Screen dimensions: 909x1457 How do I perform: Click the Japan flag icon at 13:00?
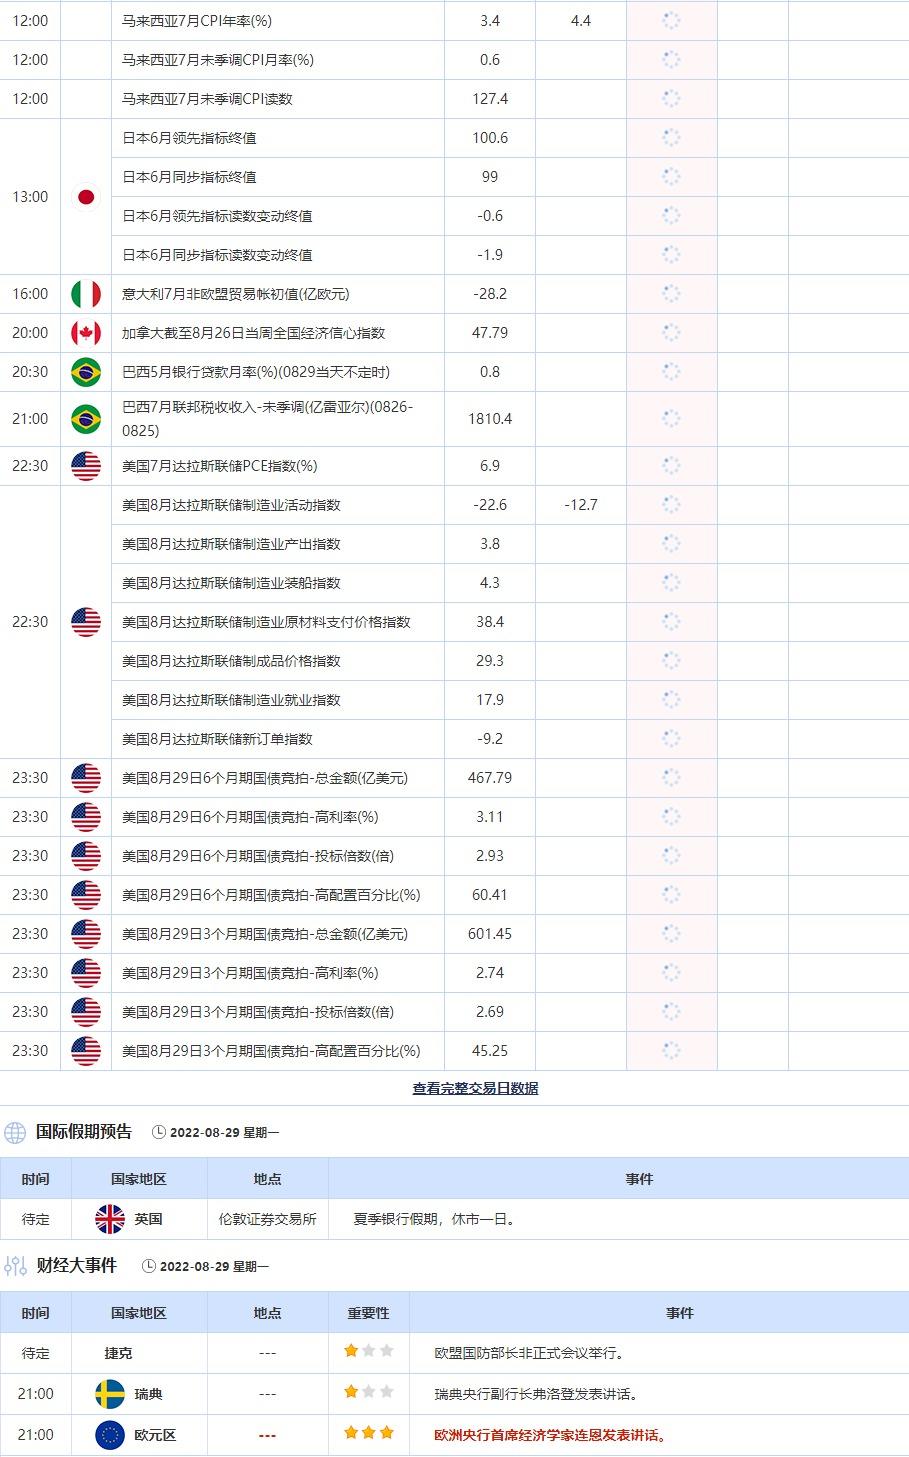(x=86, y=197)
